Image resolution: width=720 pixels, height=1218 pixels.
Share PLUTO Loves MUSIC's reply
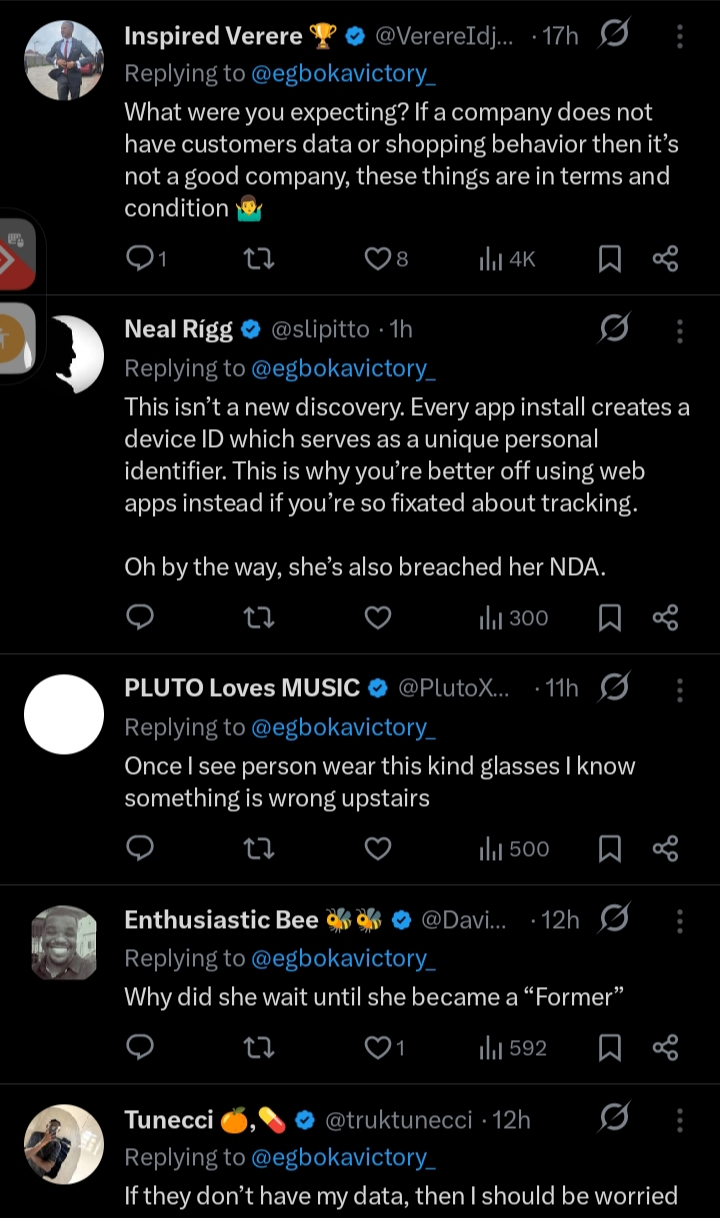665,848
